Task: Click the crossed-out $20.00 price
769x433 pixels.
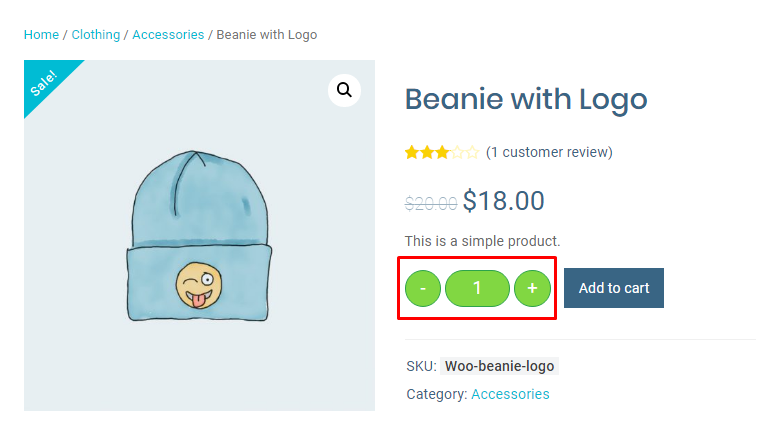Action: (x=431, y=203)
